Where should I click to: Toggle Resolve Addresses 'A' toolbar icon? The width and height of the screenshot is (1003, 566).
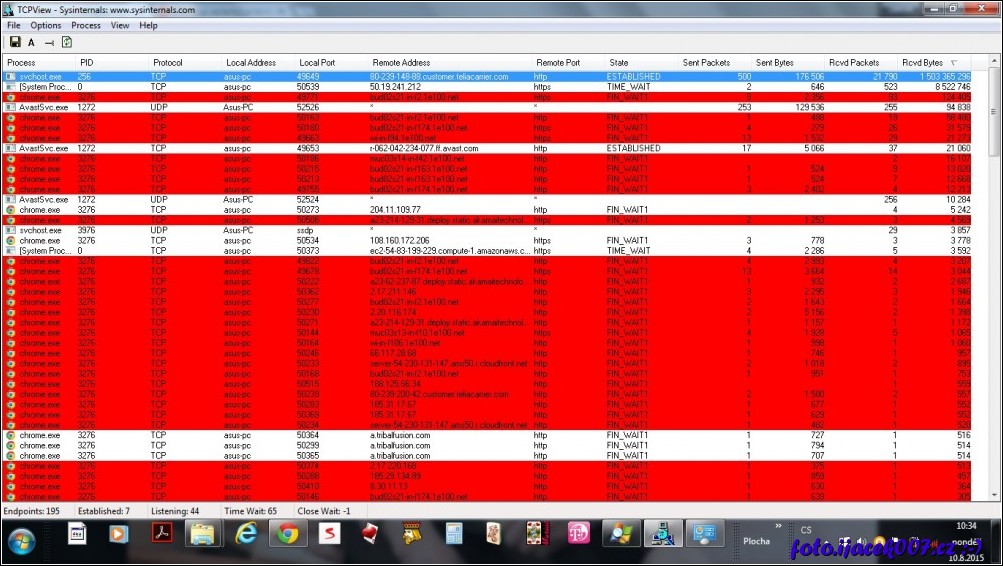click(31, 42)
